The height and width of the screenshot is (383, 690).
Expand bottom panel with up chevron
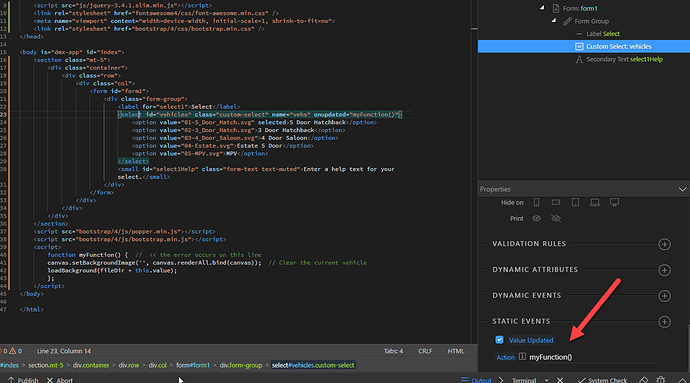click(682, 380)
